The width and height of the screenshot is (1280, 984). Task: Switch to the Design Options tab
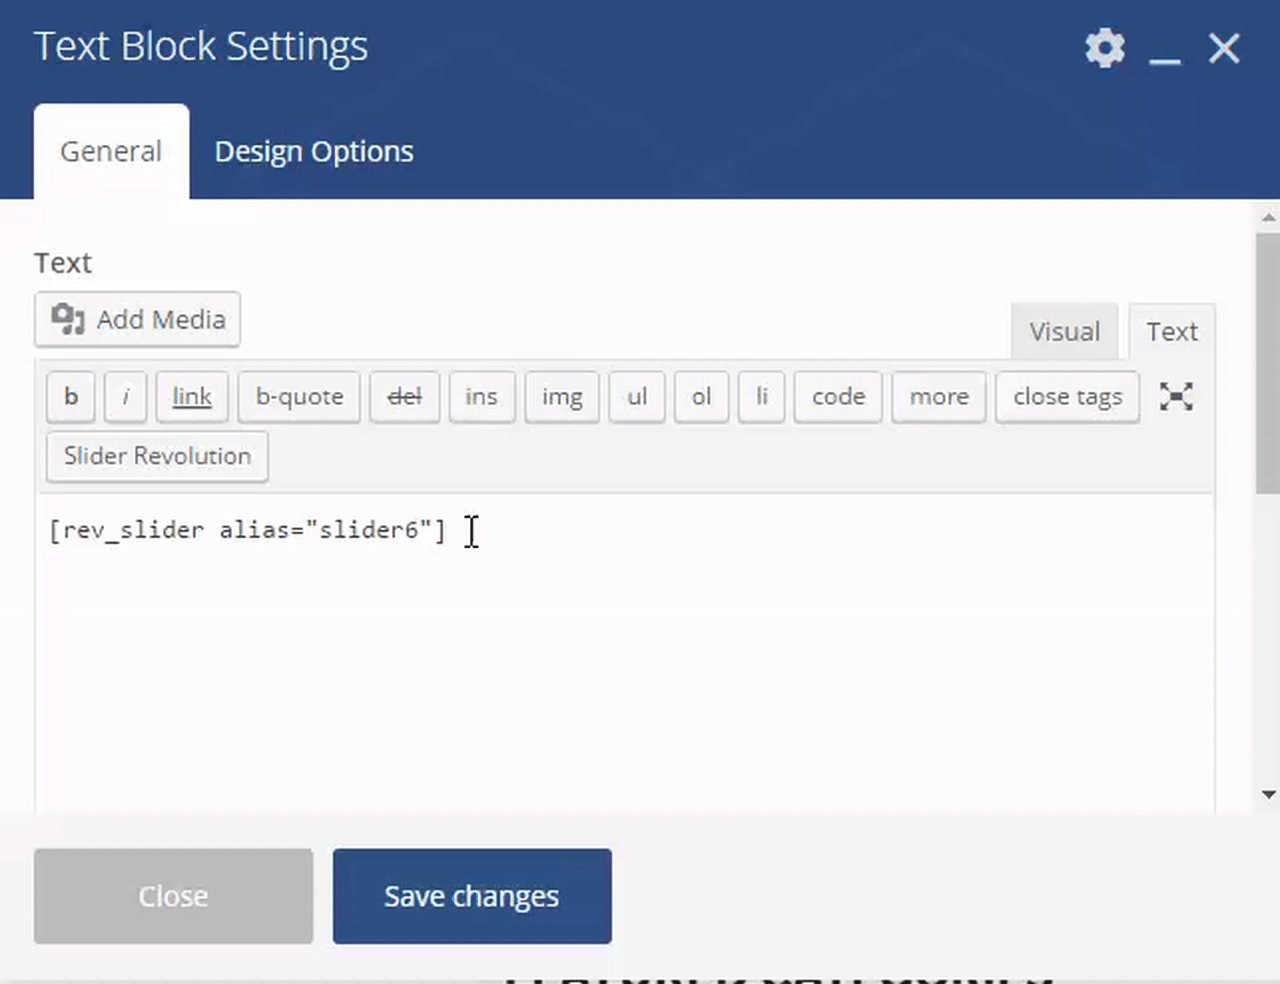pyautogui.click(x=314, y=152)
